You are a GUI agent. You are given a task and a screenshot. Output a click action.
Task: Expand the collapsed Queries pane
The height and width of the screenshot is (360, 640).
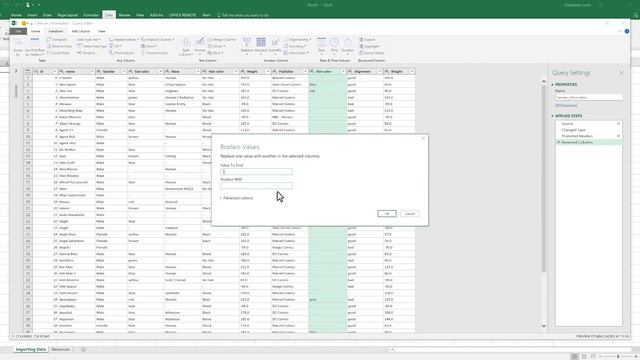tap(16, 71)
